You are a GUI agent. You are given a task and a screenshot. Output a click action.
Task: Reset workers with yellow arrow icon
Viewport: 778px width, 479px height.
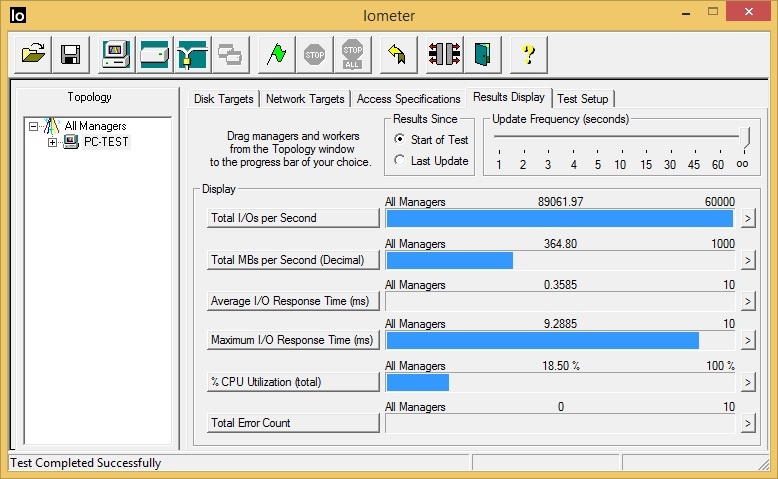[x=398, y=55]
